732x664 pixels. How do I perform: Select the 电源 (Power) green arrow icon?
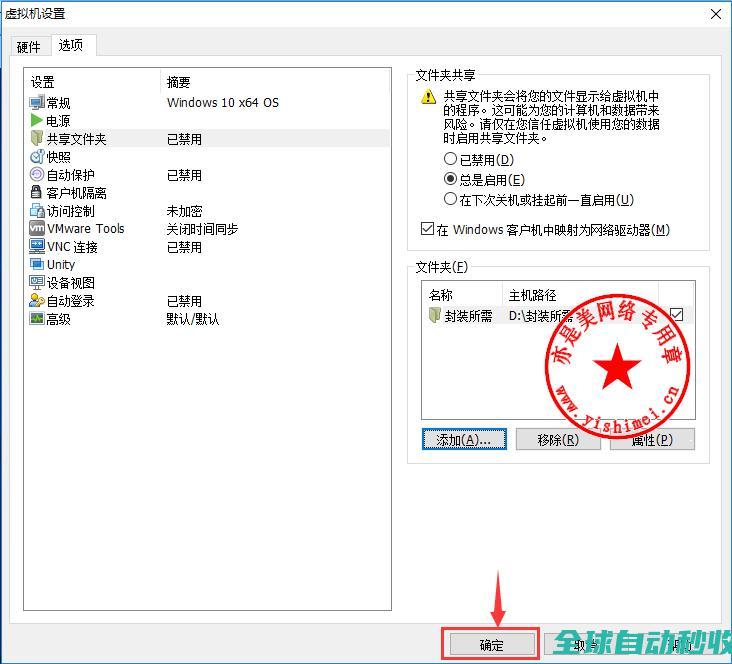[x=37, y=121]
